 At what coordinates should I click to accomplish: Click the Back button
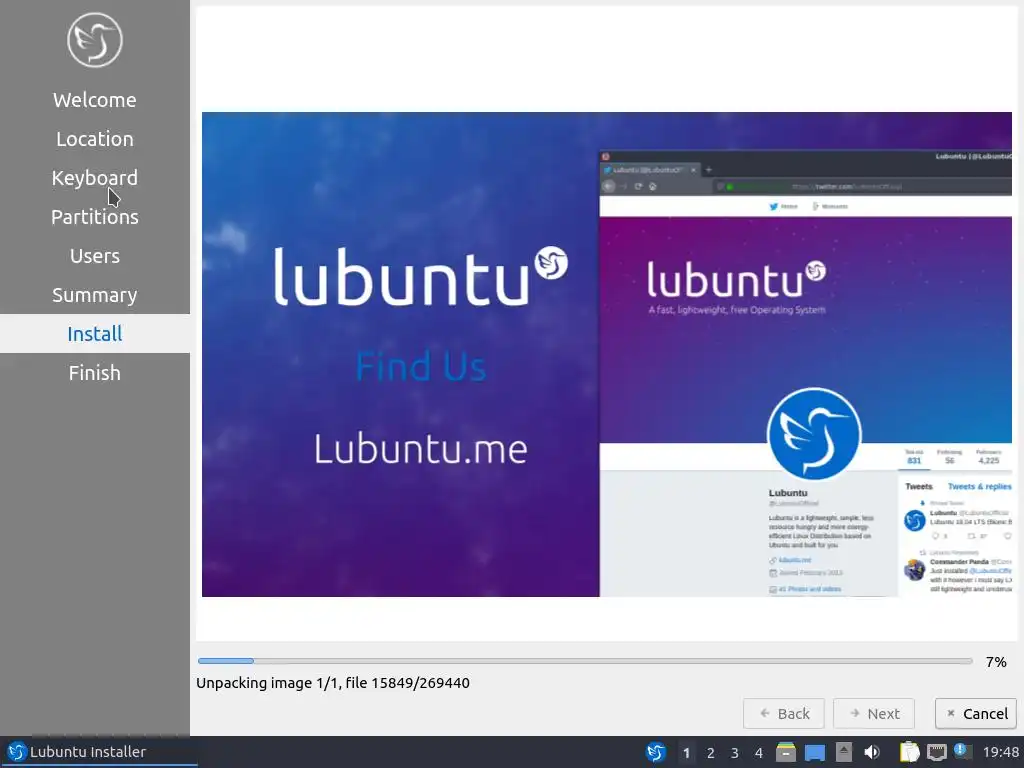click(x=784, y=714)
